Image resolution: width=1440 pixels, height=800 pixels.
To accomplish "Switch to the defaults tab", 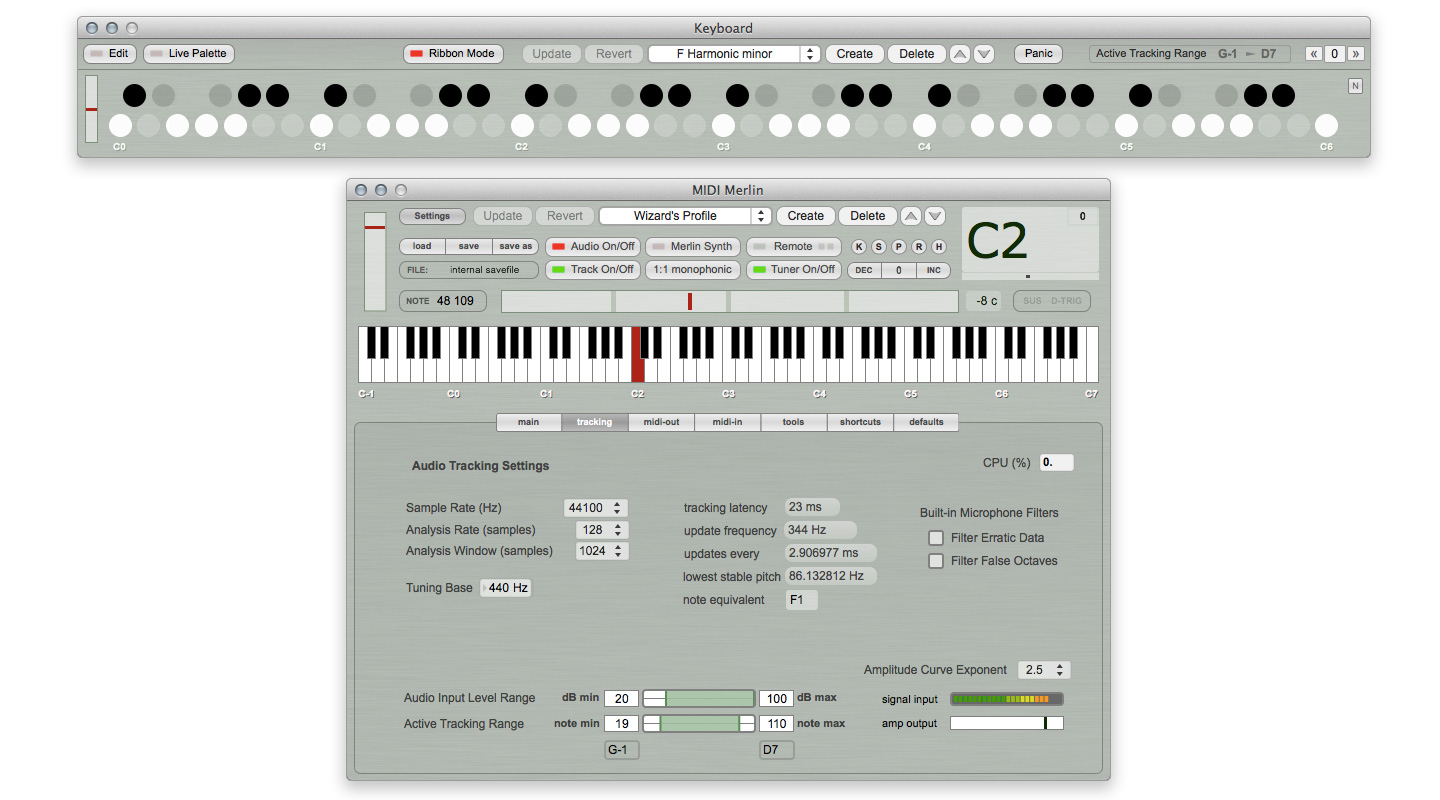I will click(926, 422).
